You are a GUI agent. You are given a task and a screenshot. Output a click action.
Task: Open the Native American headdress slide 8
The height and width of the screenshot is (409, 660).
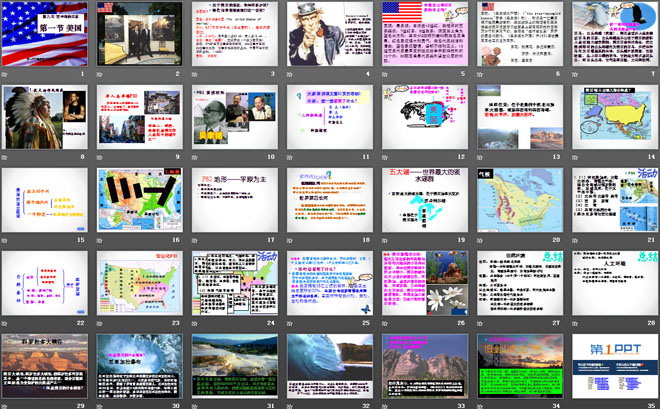[45, 117]
